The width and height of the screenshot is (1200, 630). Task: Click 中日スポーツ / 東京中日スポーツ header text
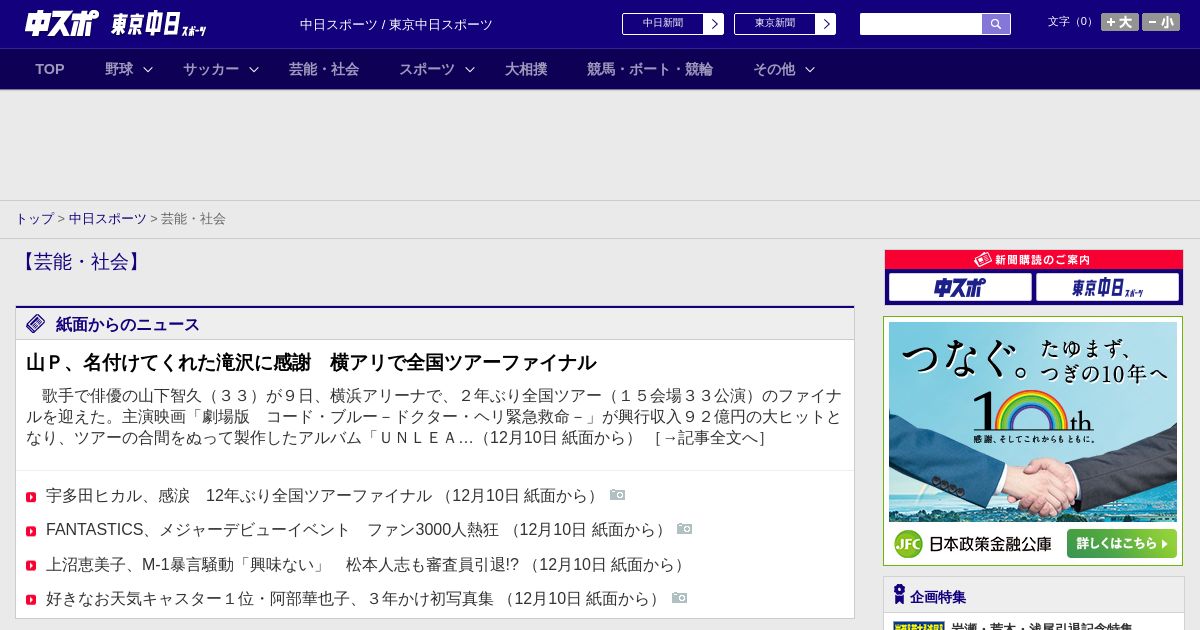[396, 25]
